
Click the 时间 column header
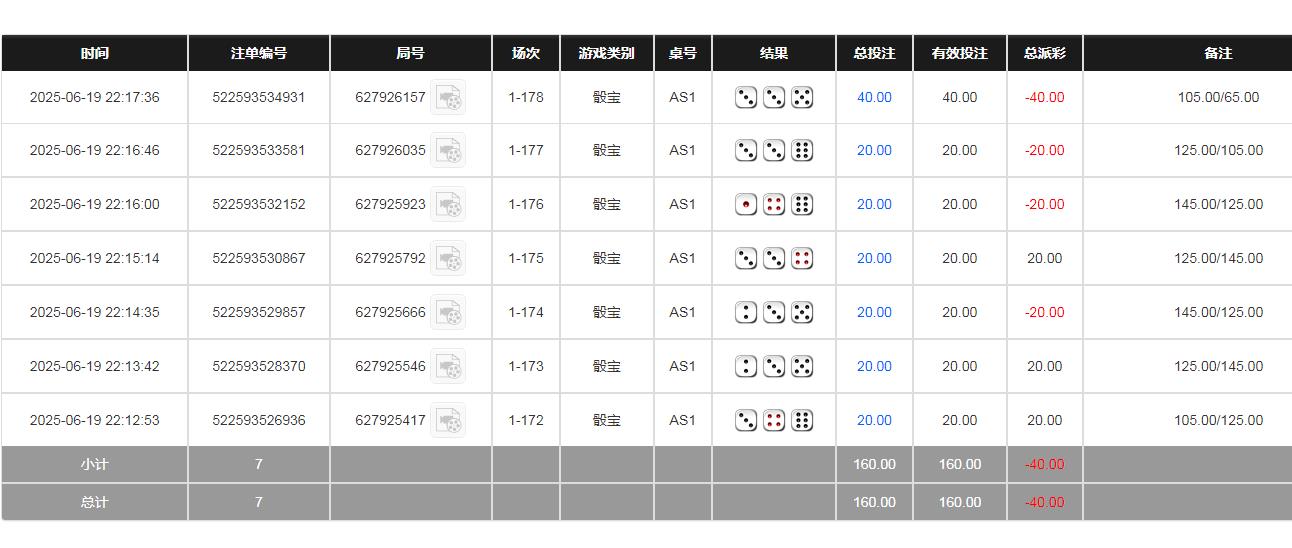[x=95, y=54]
